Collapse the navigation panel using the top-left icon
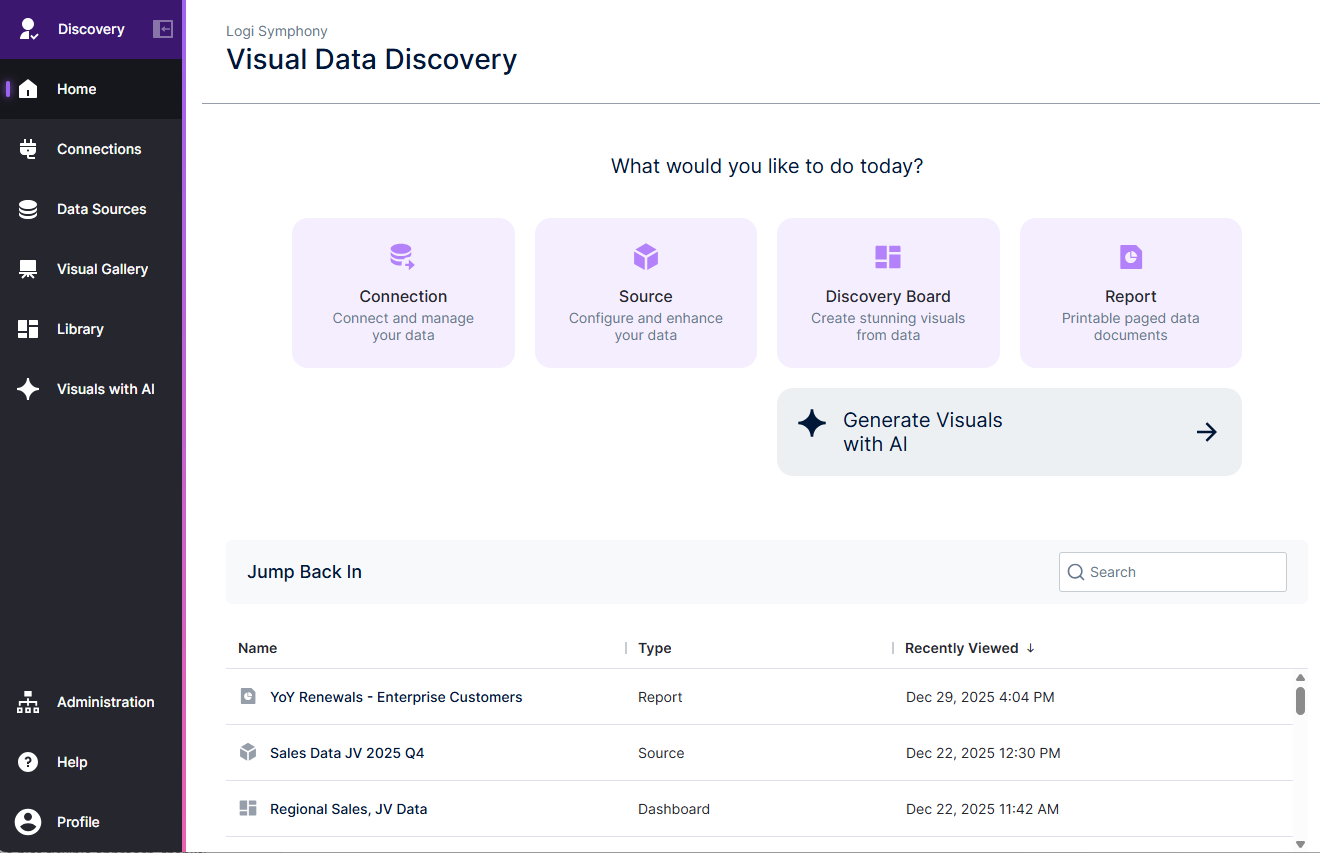 point(162,28)
